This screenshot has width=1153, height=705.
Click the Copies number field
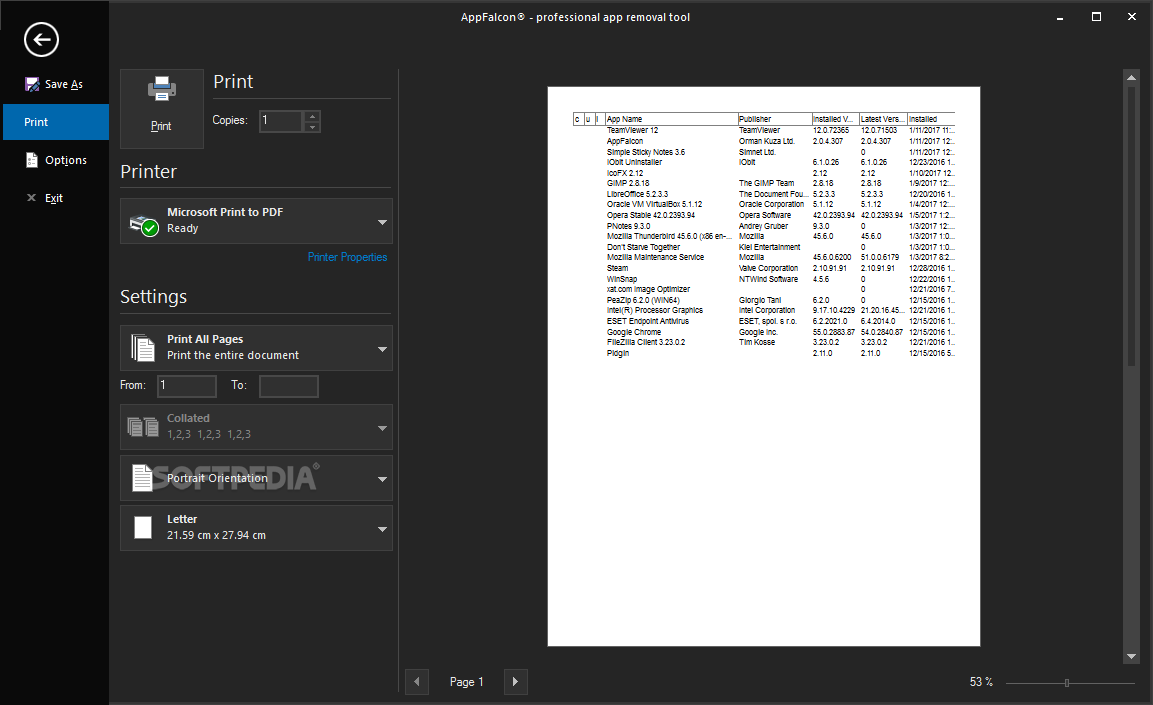pyautogui.click(x=282, y=121)
